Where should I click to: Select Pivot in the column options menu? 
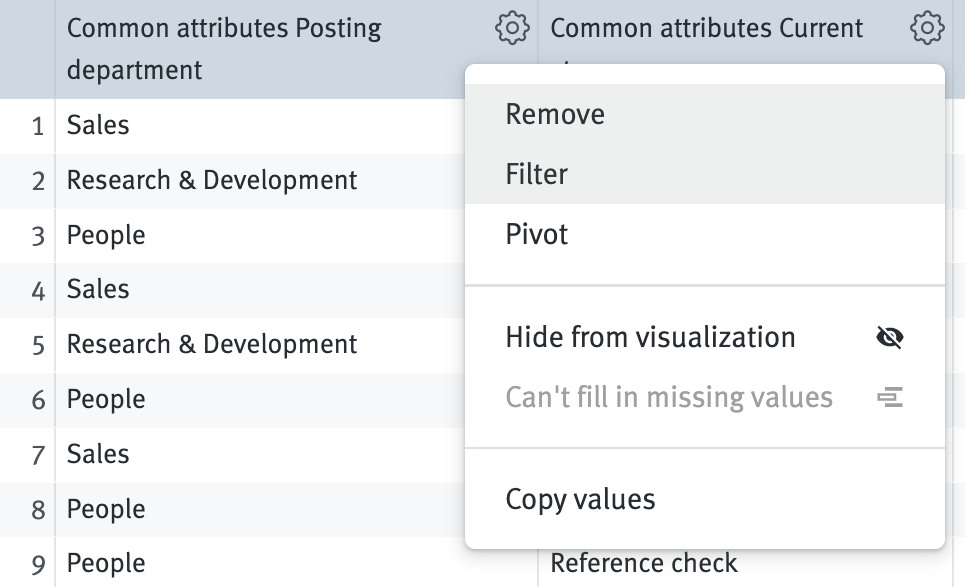(x=534, y=233)
